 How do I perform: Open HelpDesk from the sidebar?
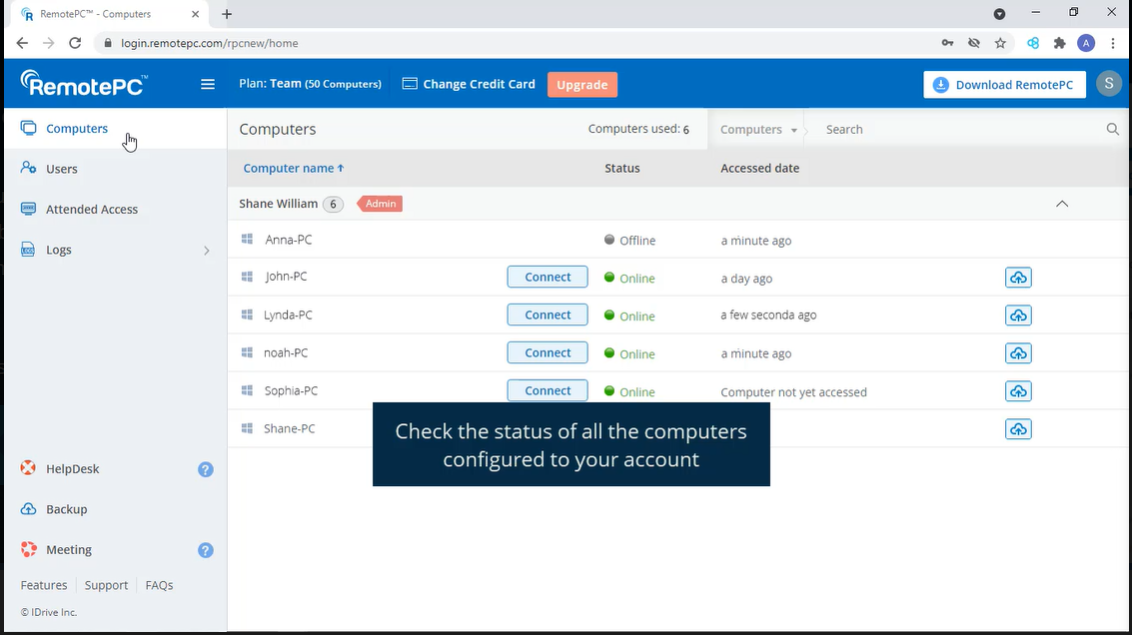tap(72, 469)
